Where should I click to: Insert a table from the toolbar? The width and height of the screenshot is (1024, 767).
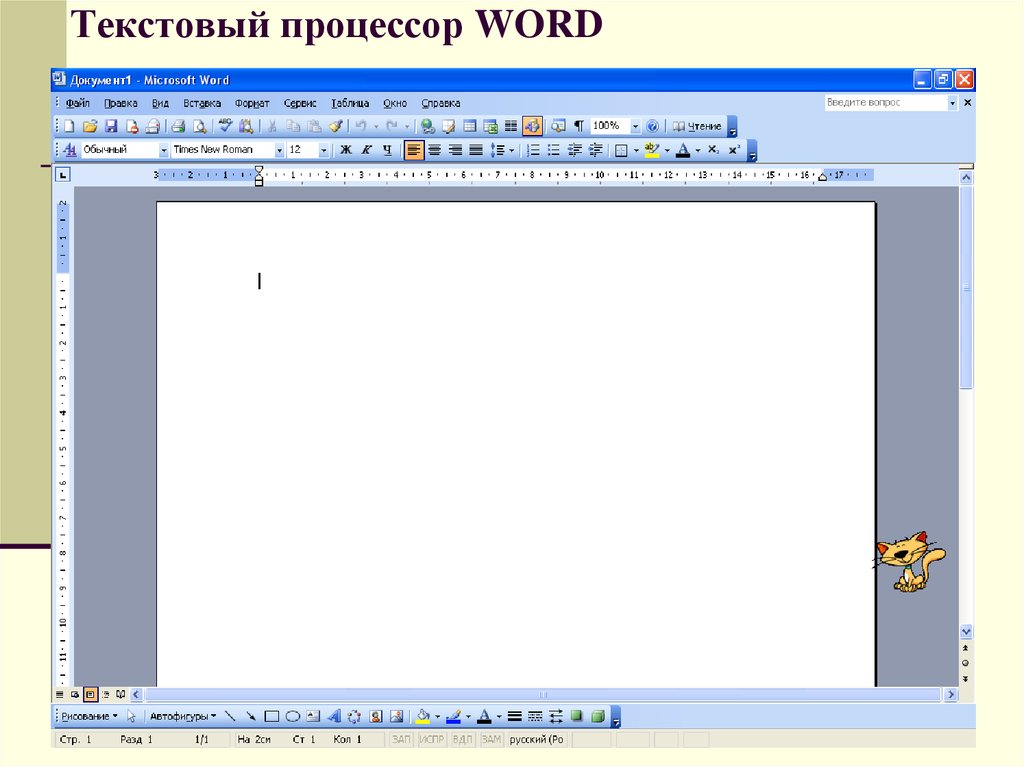click(x=470, y=126)
